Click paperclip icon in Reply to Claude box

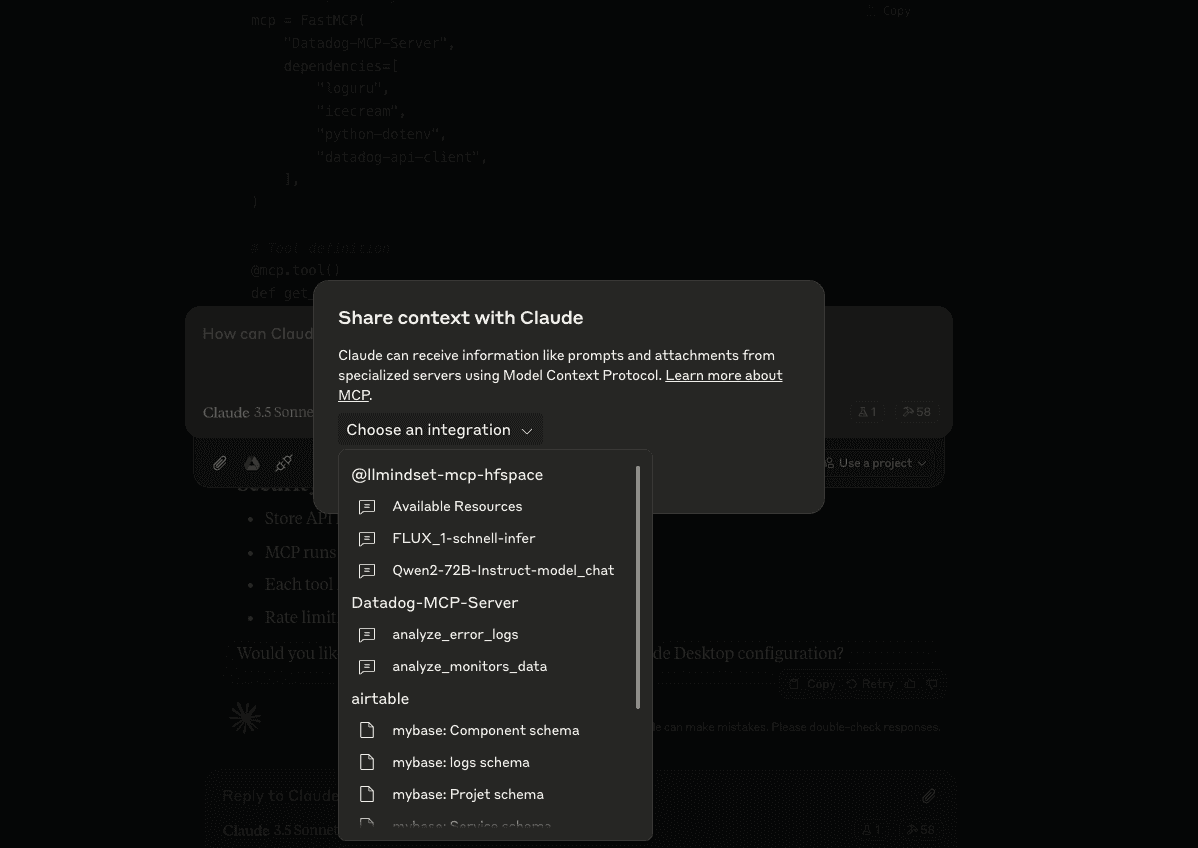coord(928,796)
